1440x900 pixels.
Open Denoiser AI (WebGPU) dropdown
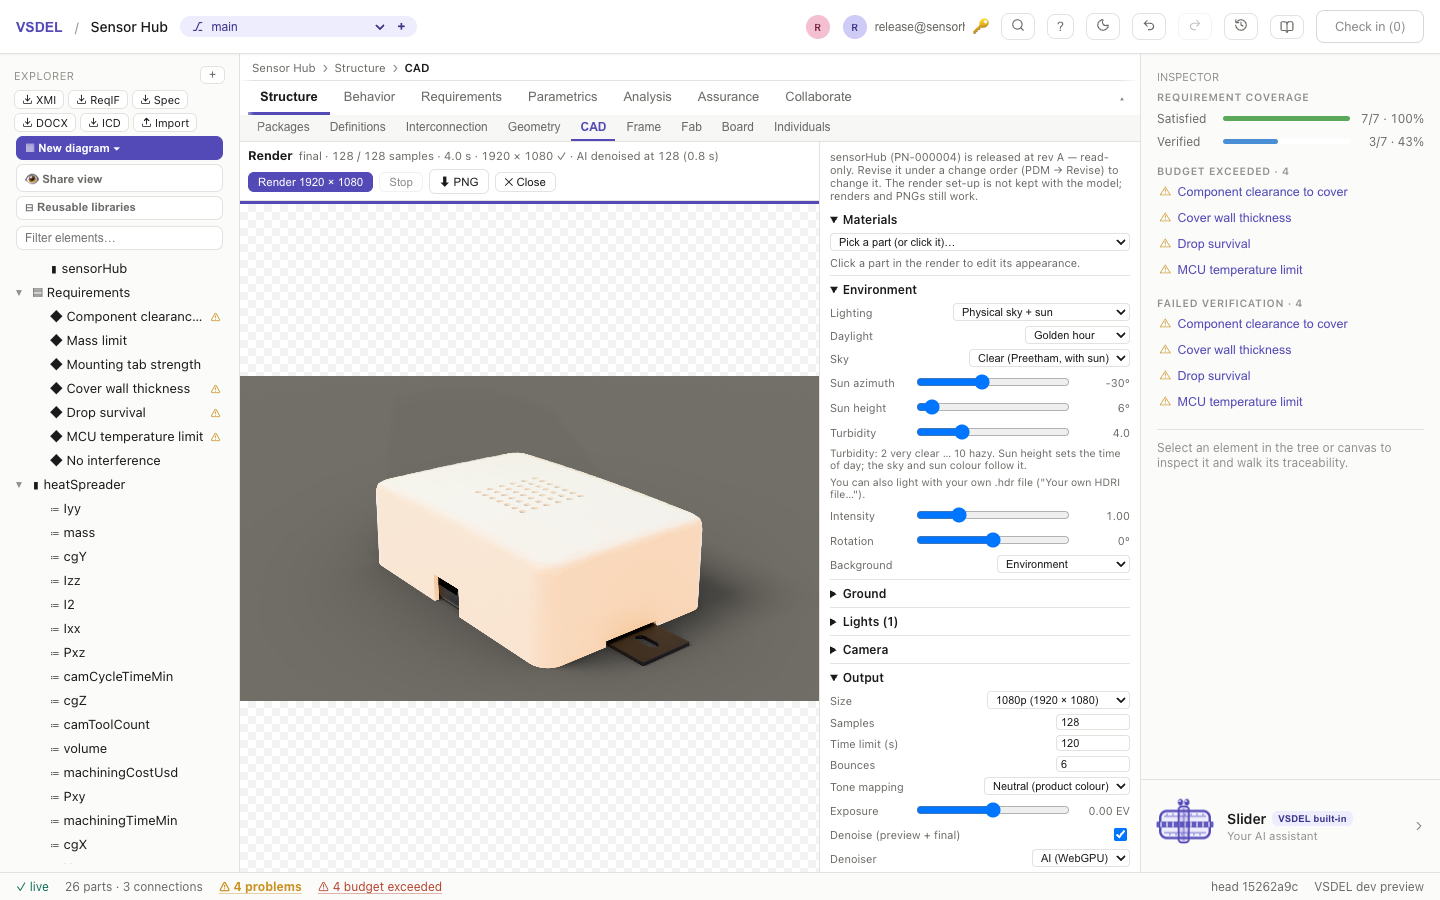(1081, 858)
